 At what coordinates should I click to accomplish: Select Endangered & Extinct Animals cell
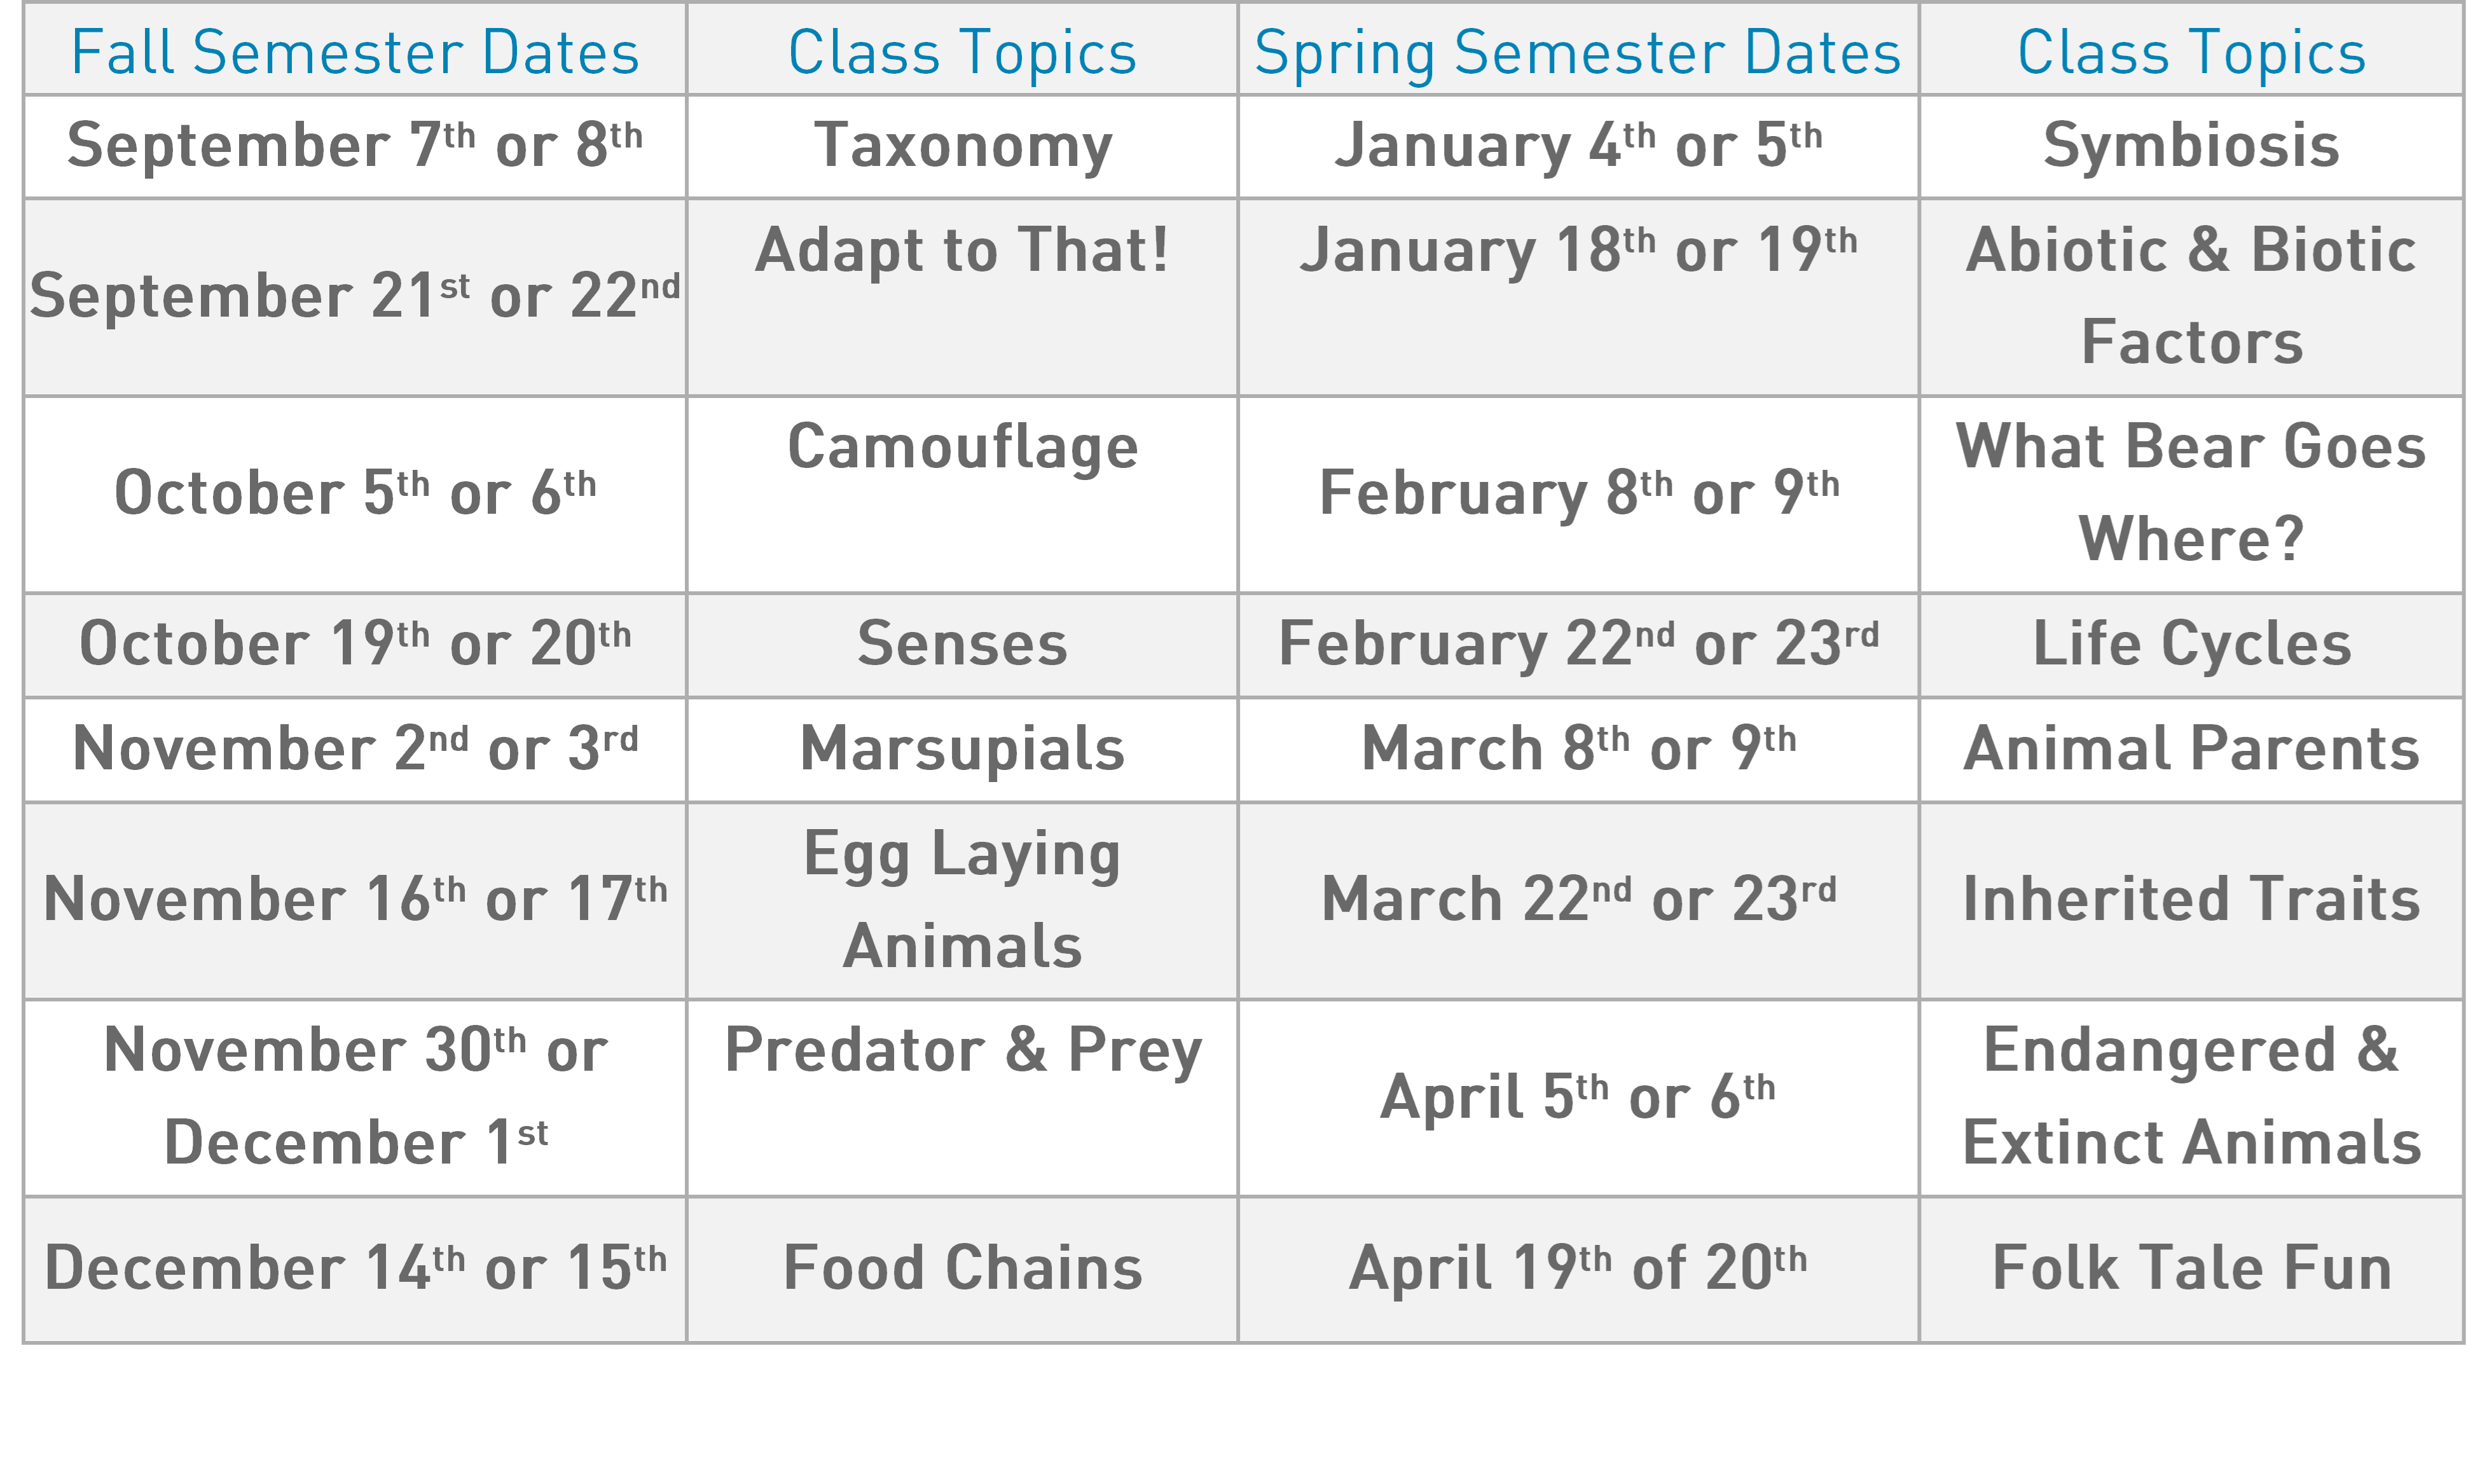coord(2191,1098)
